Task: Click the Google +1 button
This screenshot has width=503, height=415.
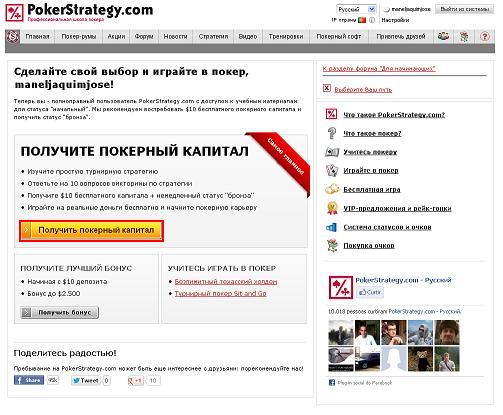Action: pos(135,380)
